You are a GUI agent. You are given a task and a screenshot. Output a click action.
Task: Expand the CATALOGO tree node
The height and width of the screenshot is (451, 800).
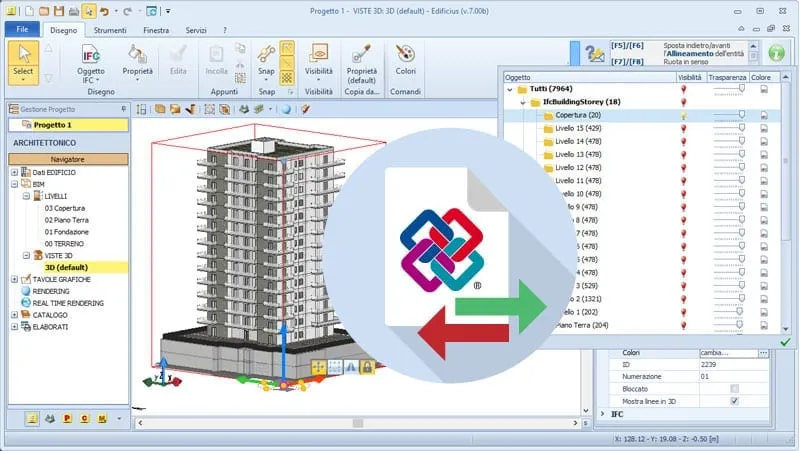click(x=14, y=315)
